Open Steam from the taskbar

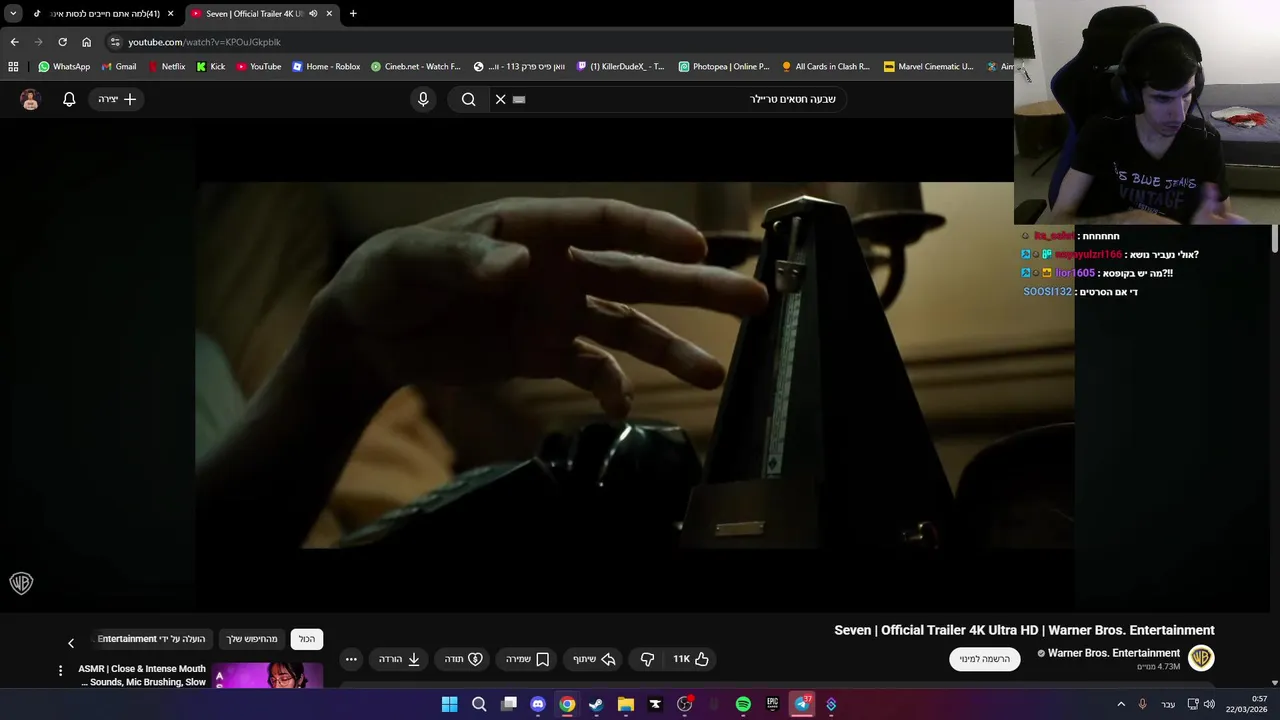(596, 704)
